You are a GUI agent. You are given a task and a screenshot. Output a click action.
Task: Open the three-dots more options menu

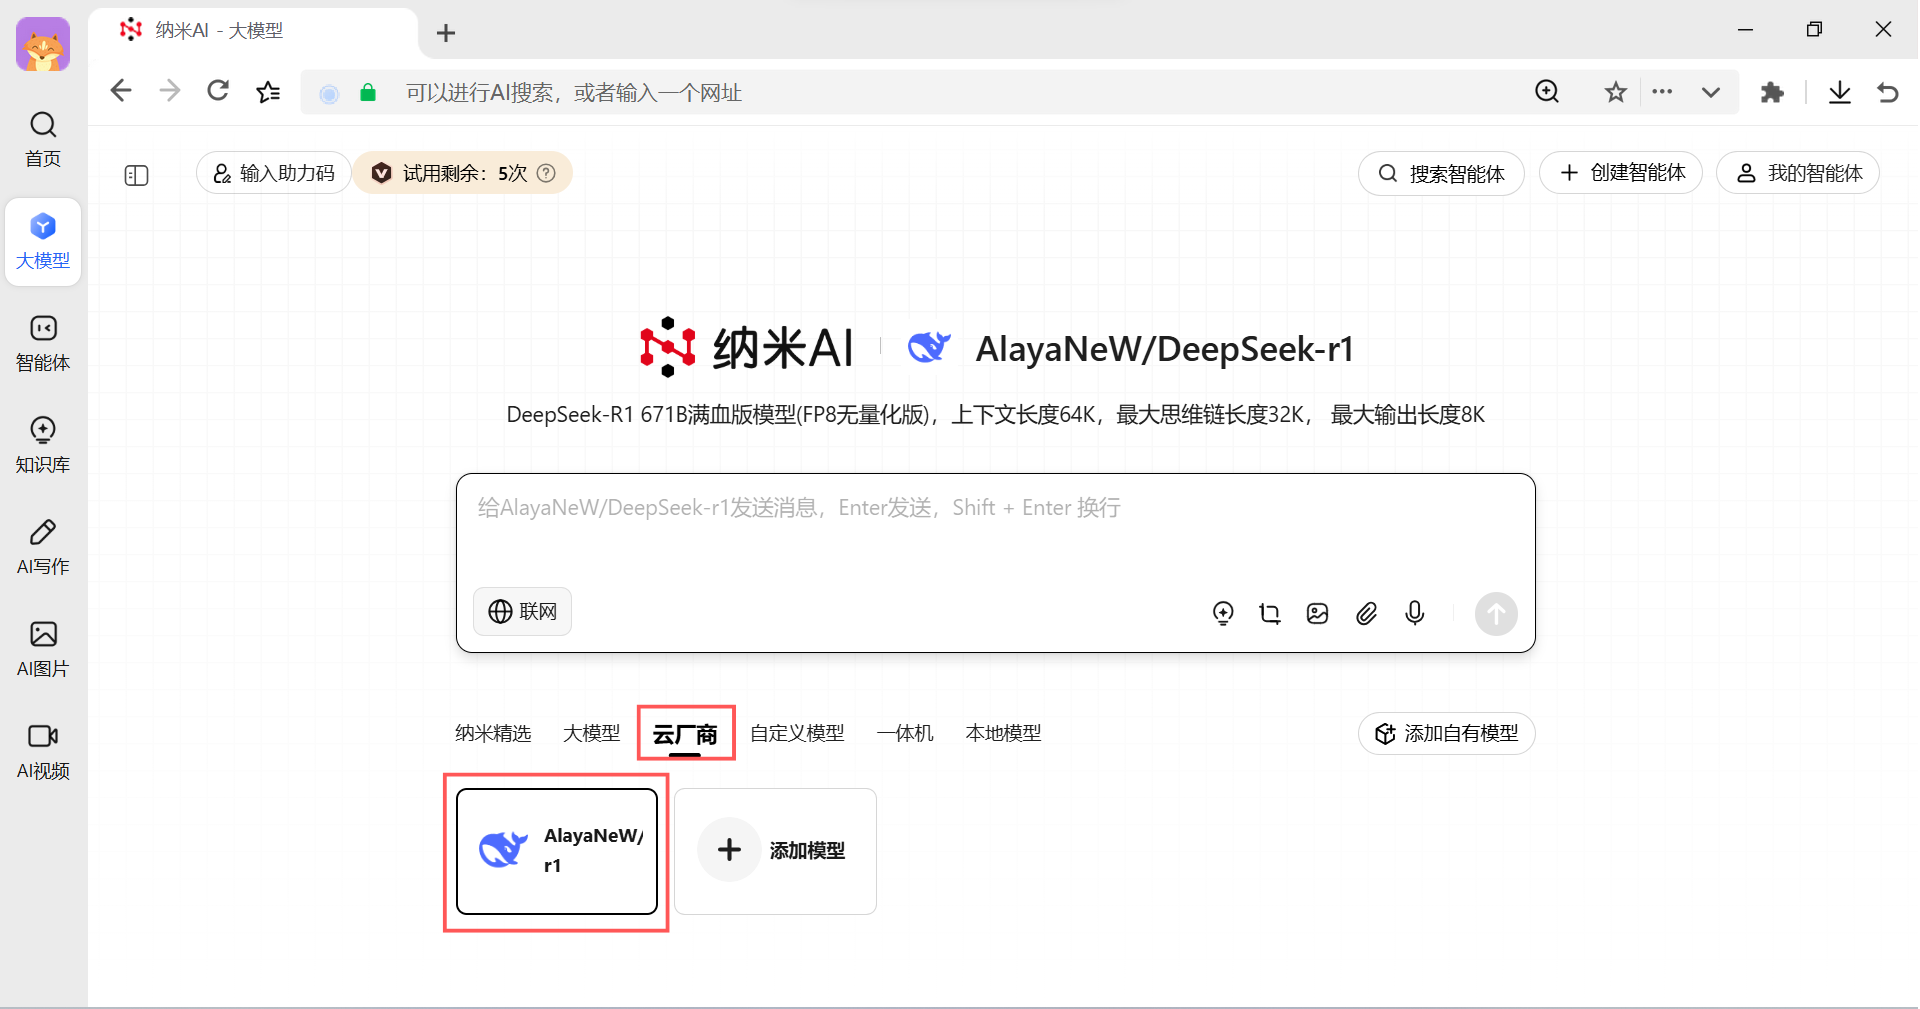(x=1662, y=92)
